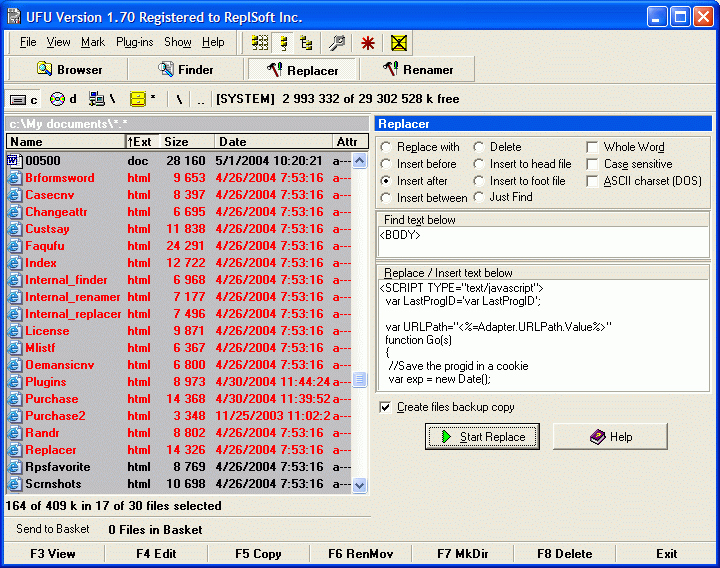Select the Rpsfavorite file row
720x568 pixels.
[x=179, y=467]
